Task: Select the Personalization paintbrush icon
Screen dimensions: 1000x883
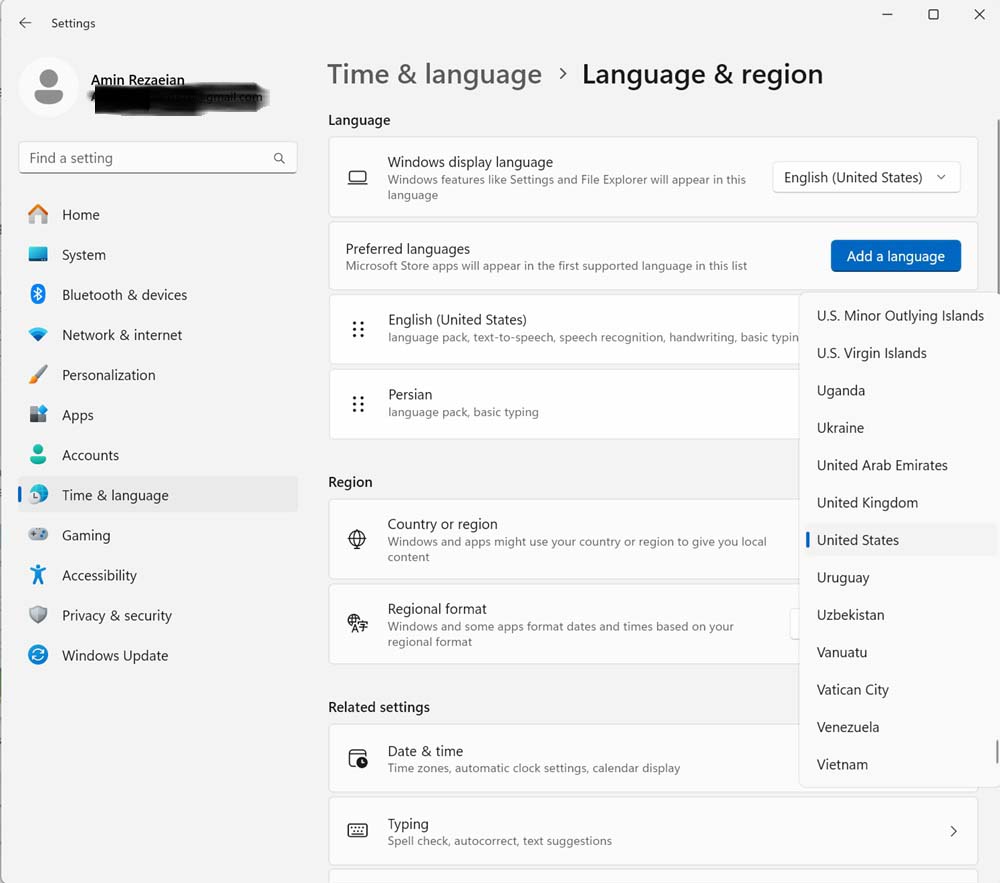Action: [x=38, y=375]
